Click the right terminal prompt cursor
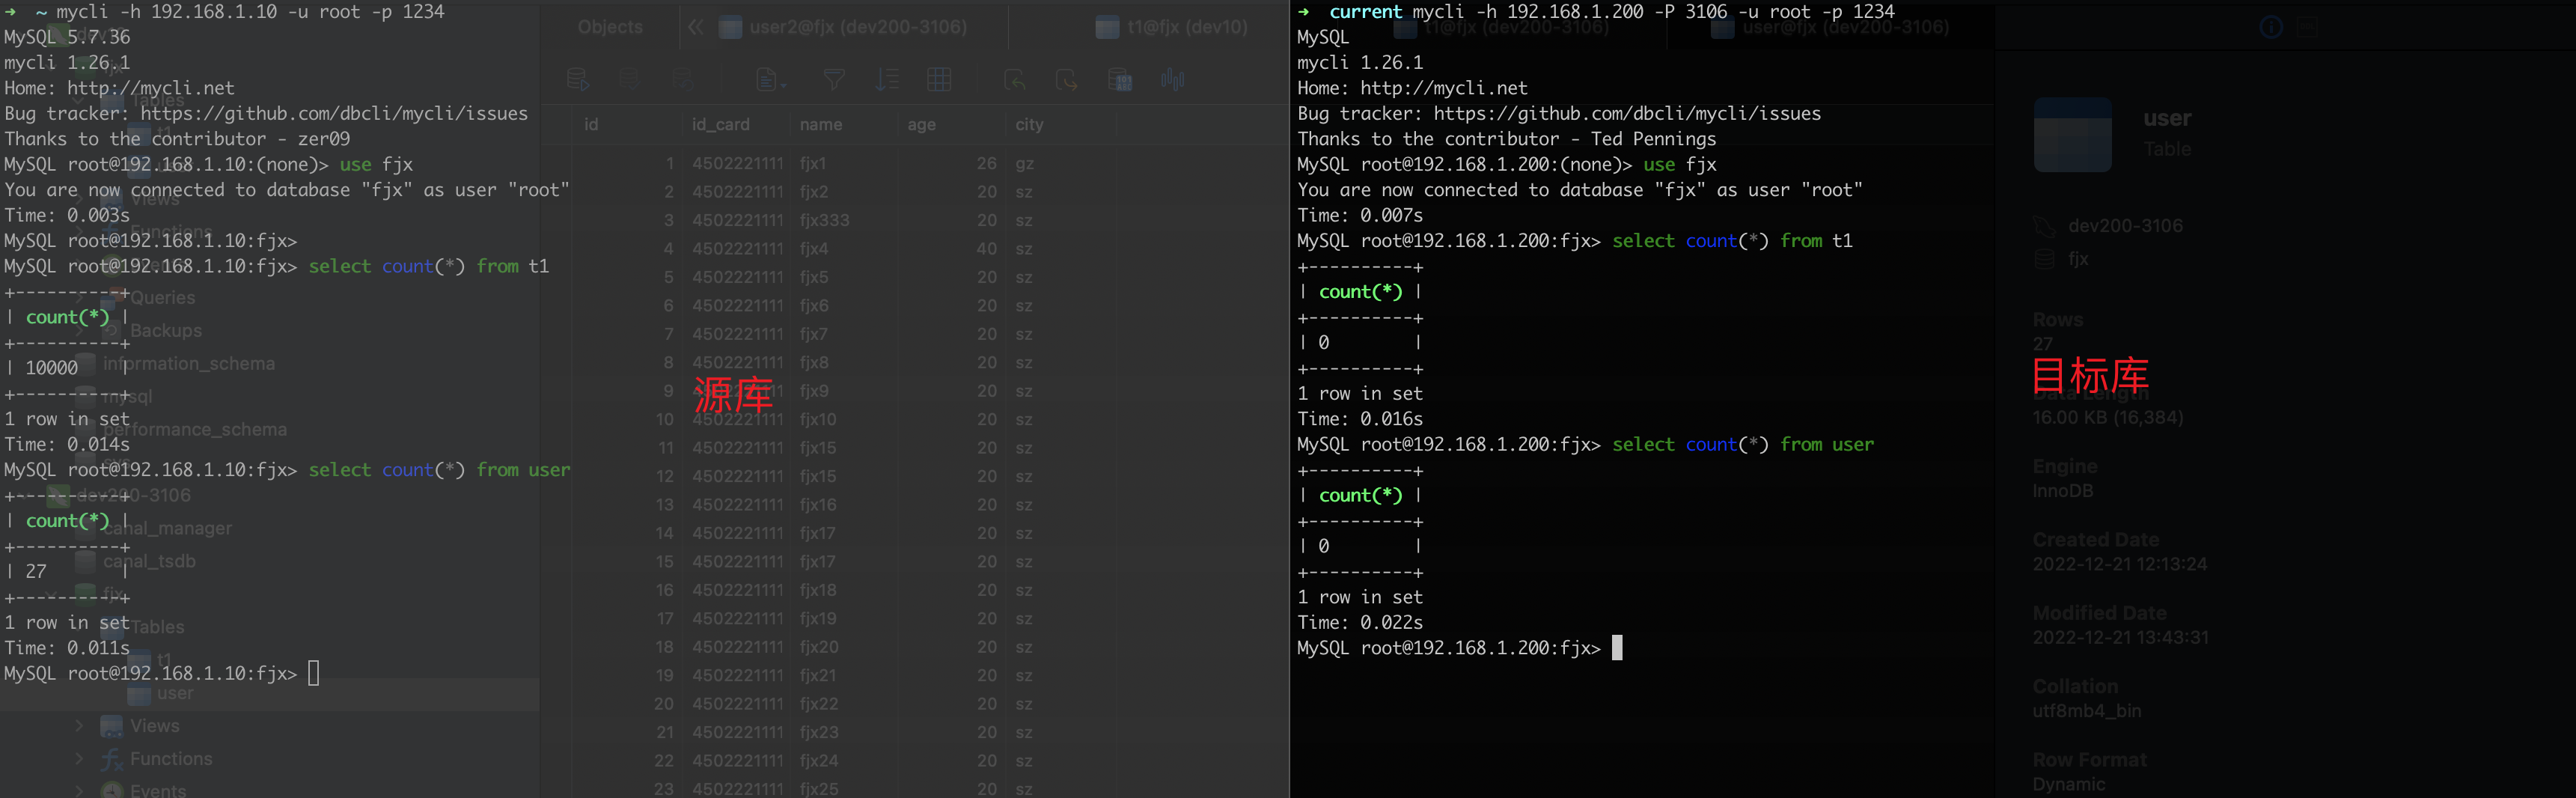Viewport: 2576px width, 798px height. pos(1617,648)
